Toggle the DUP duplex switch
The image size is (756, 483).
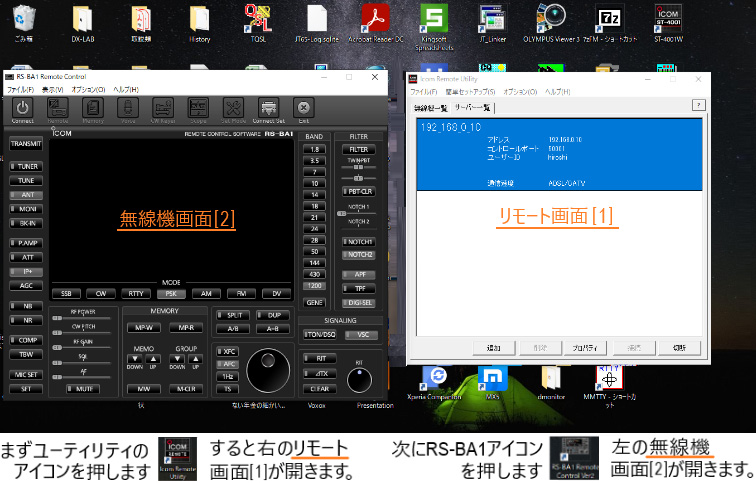(273, 315)
